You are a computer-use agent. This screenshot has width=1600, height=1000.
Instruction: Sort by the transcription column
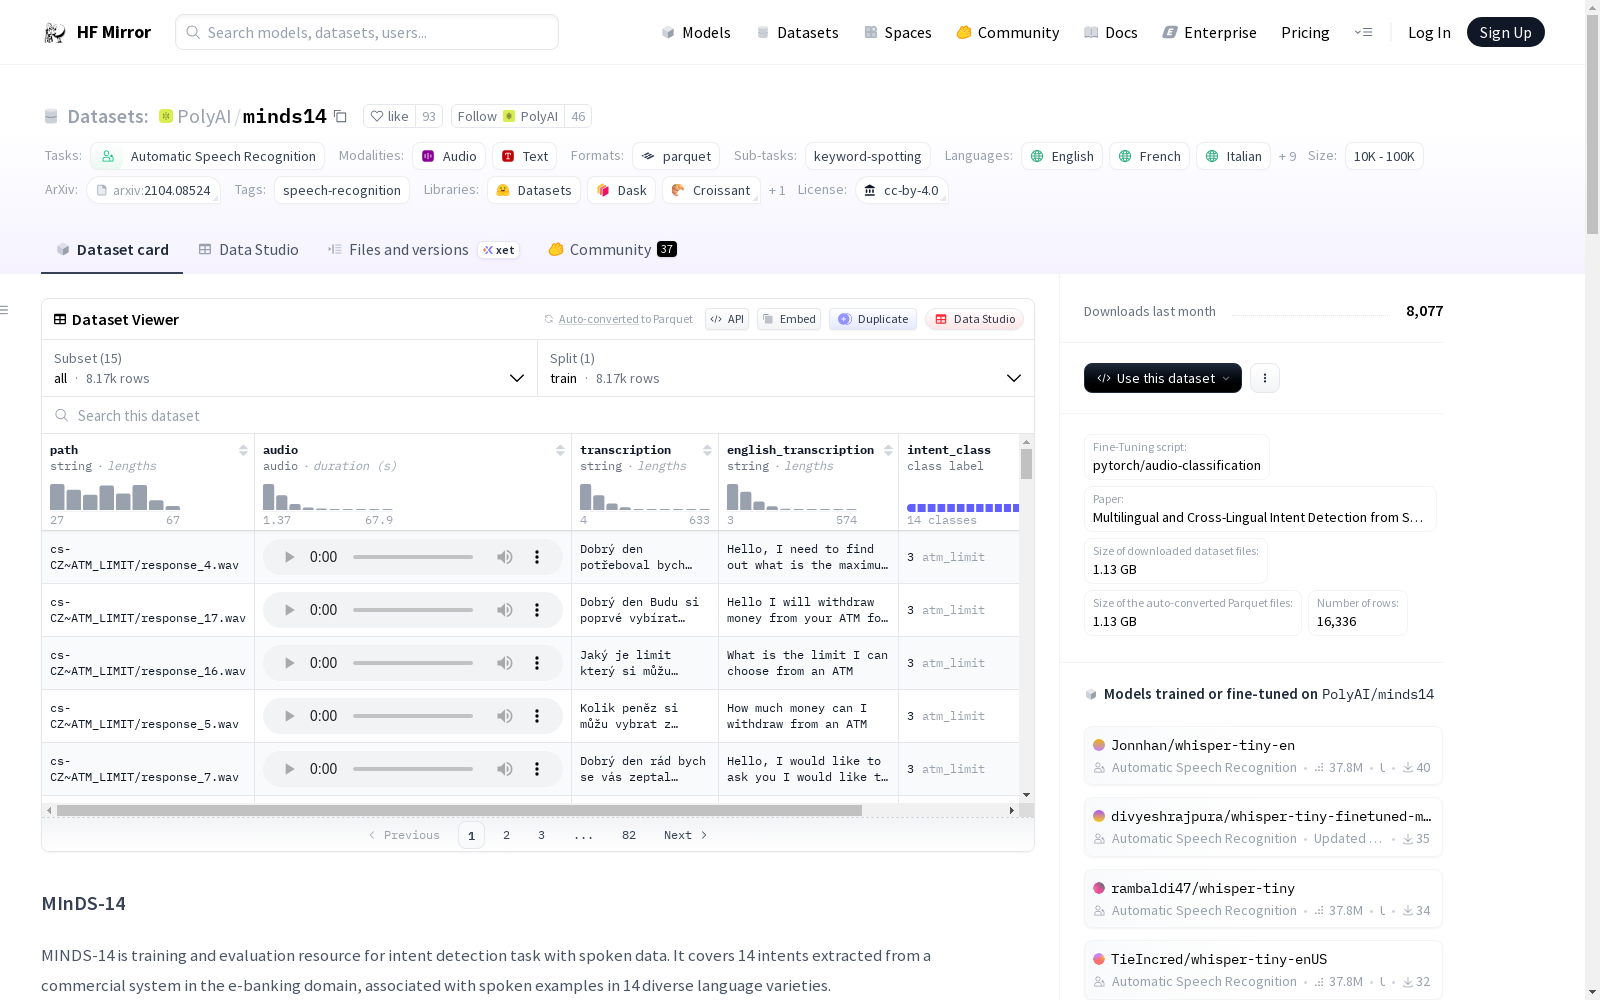click(707, 450)
